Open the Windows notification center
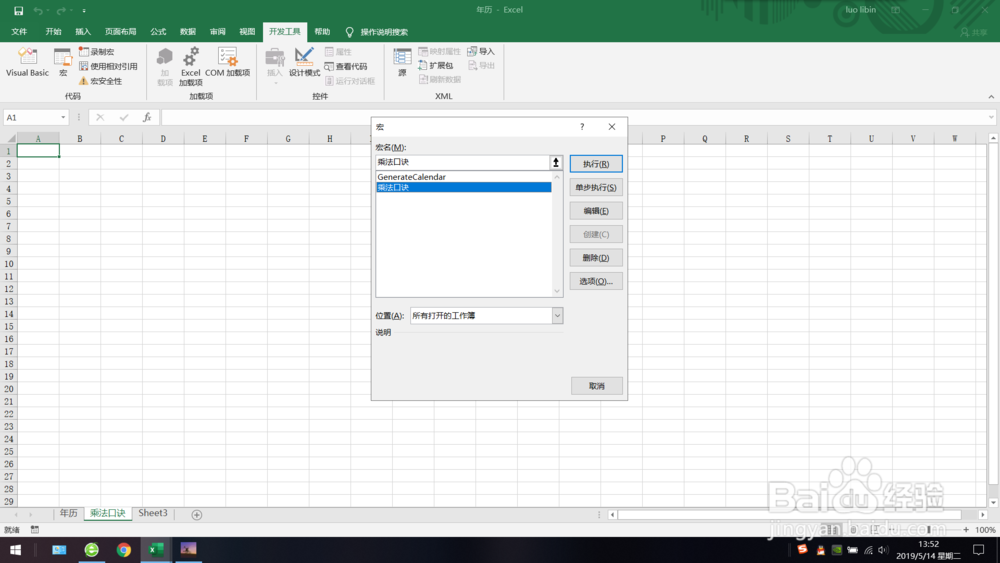1000x563 pixels. tap(979, 550)
